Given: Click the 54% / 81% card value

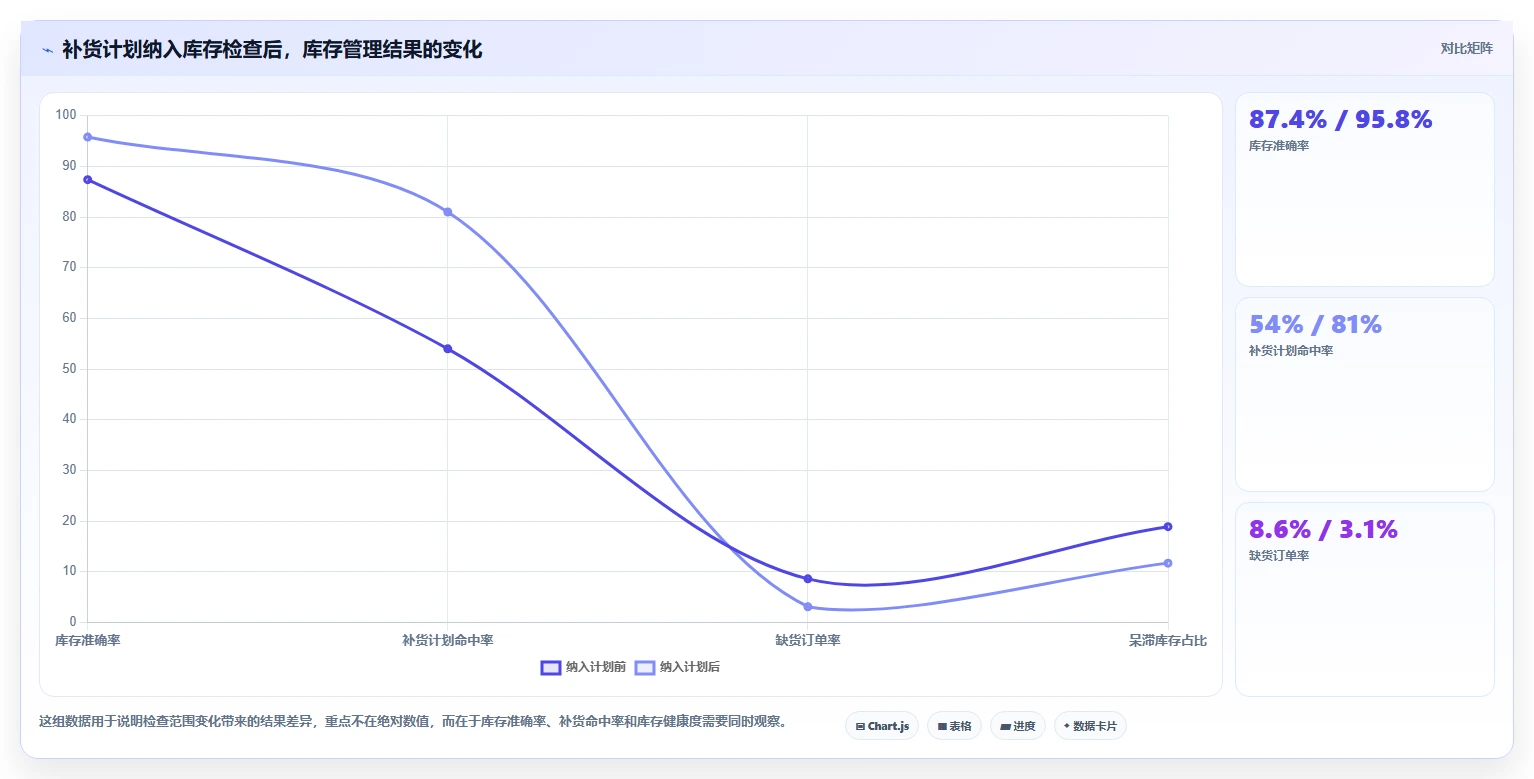Looking at the screenshot, I should pyautogui.click(x=1315, y=325).
